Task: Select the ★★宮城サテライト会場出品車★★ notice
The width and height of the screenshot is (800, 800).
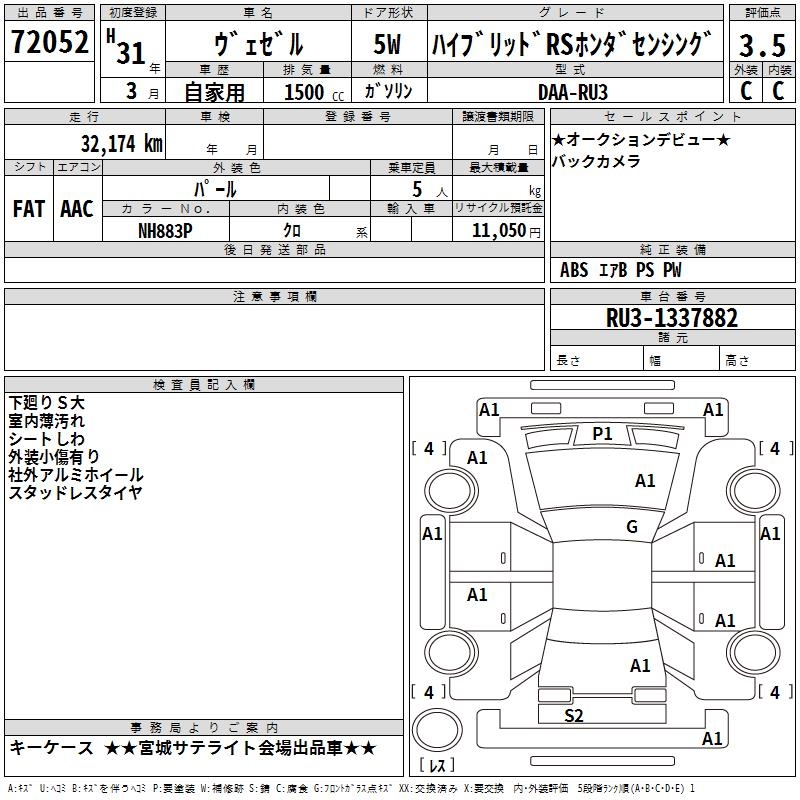Action: [x=240, y=748]
